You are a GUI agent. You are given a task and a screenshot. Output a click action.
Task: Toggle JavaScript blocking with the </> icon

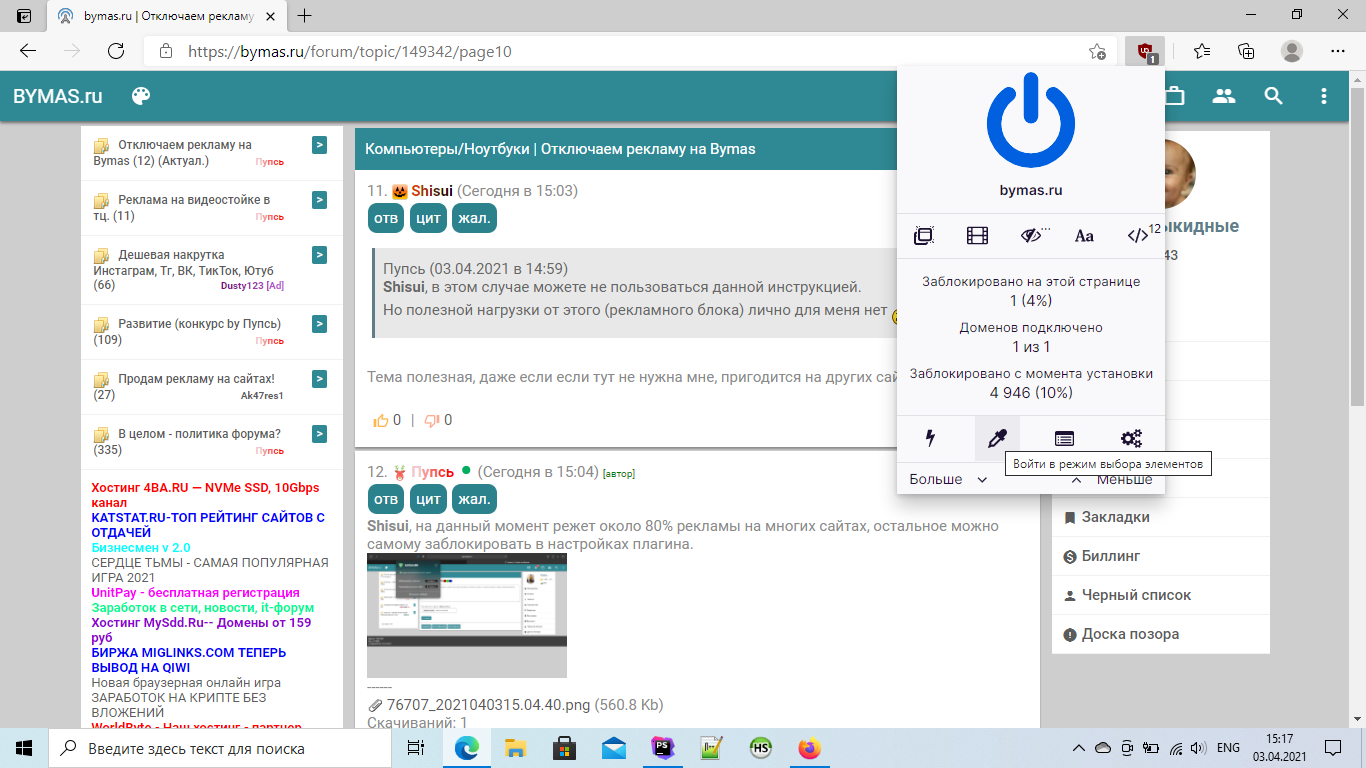pyautogui.click(x=1137, y=236)
